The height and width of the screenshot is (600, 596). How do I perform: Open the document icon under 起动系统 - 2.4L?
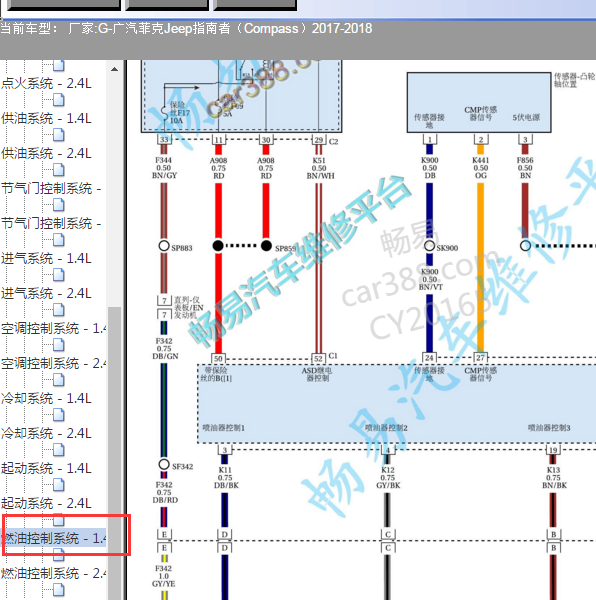coord(59,520)
